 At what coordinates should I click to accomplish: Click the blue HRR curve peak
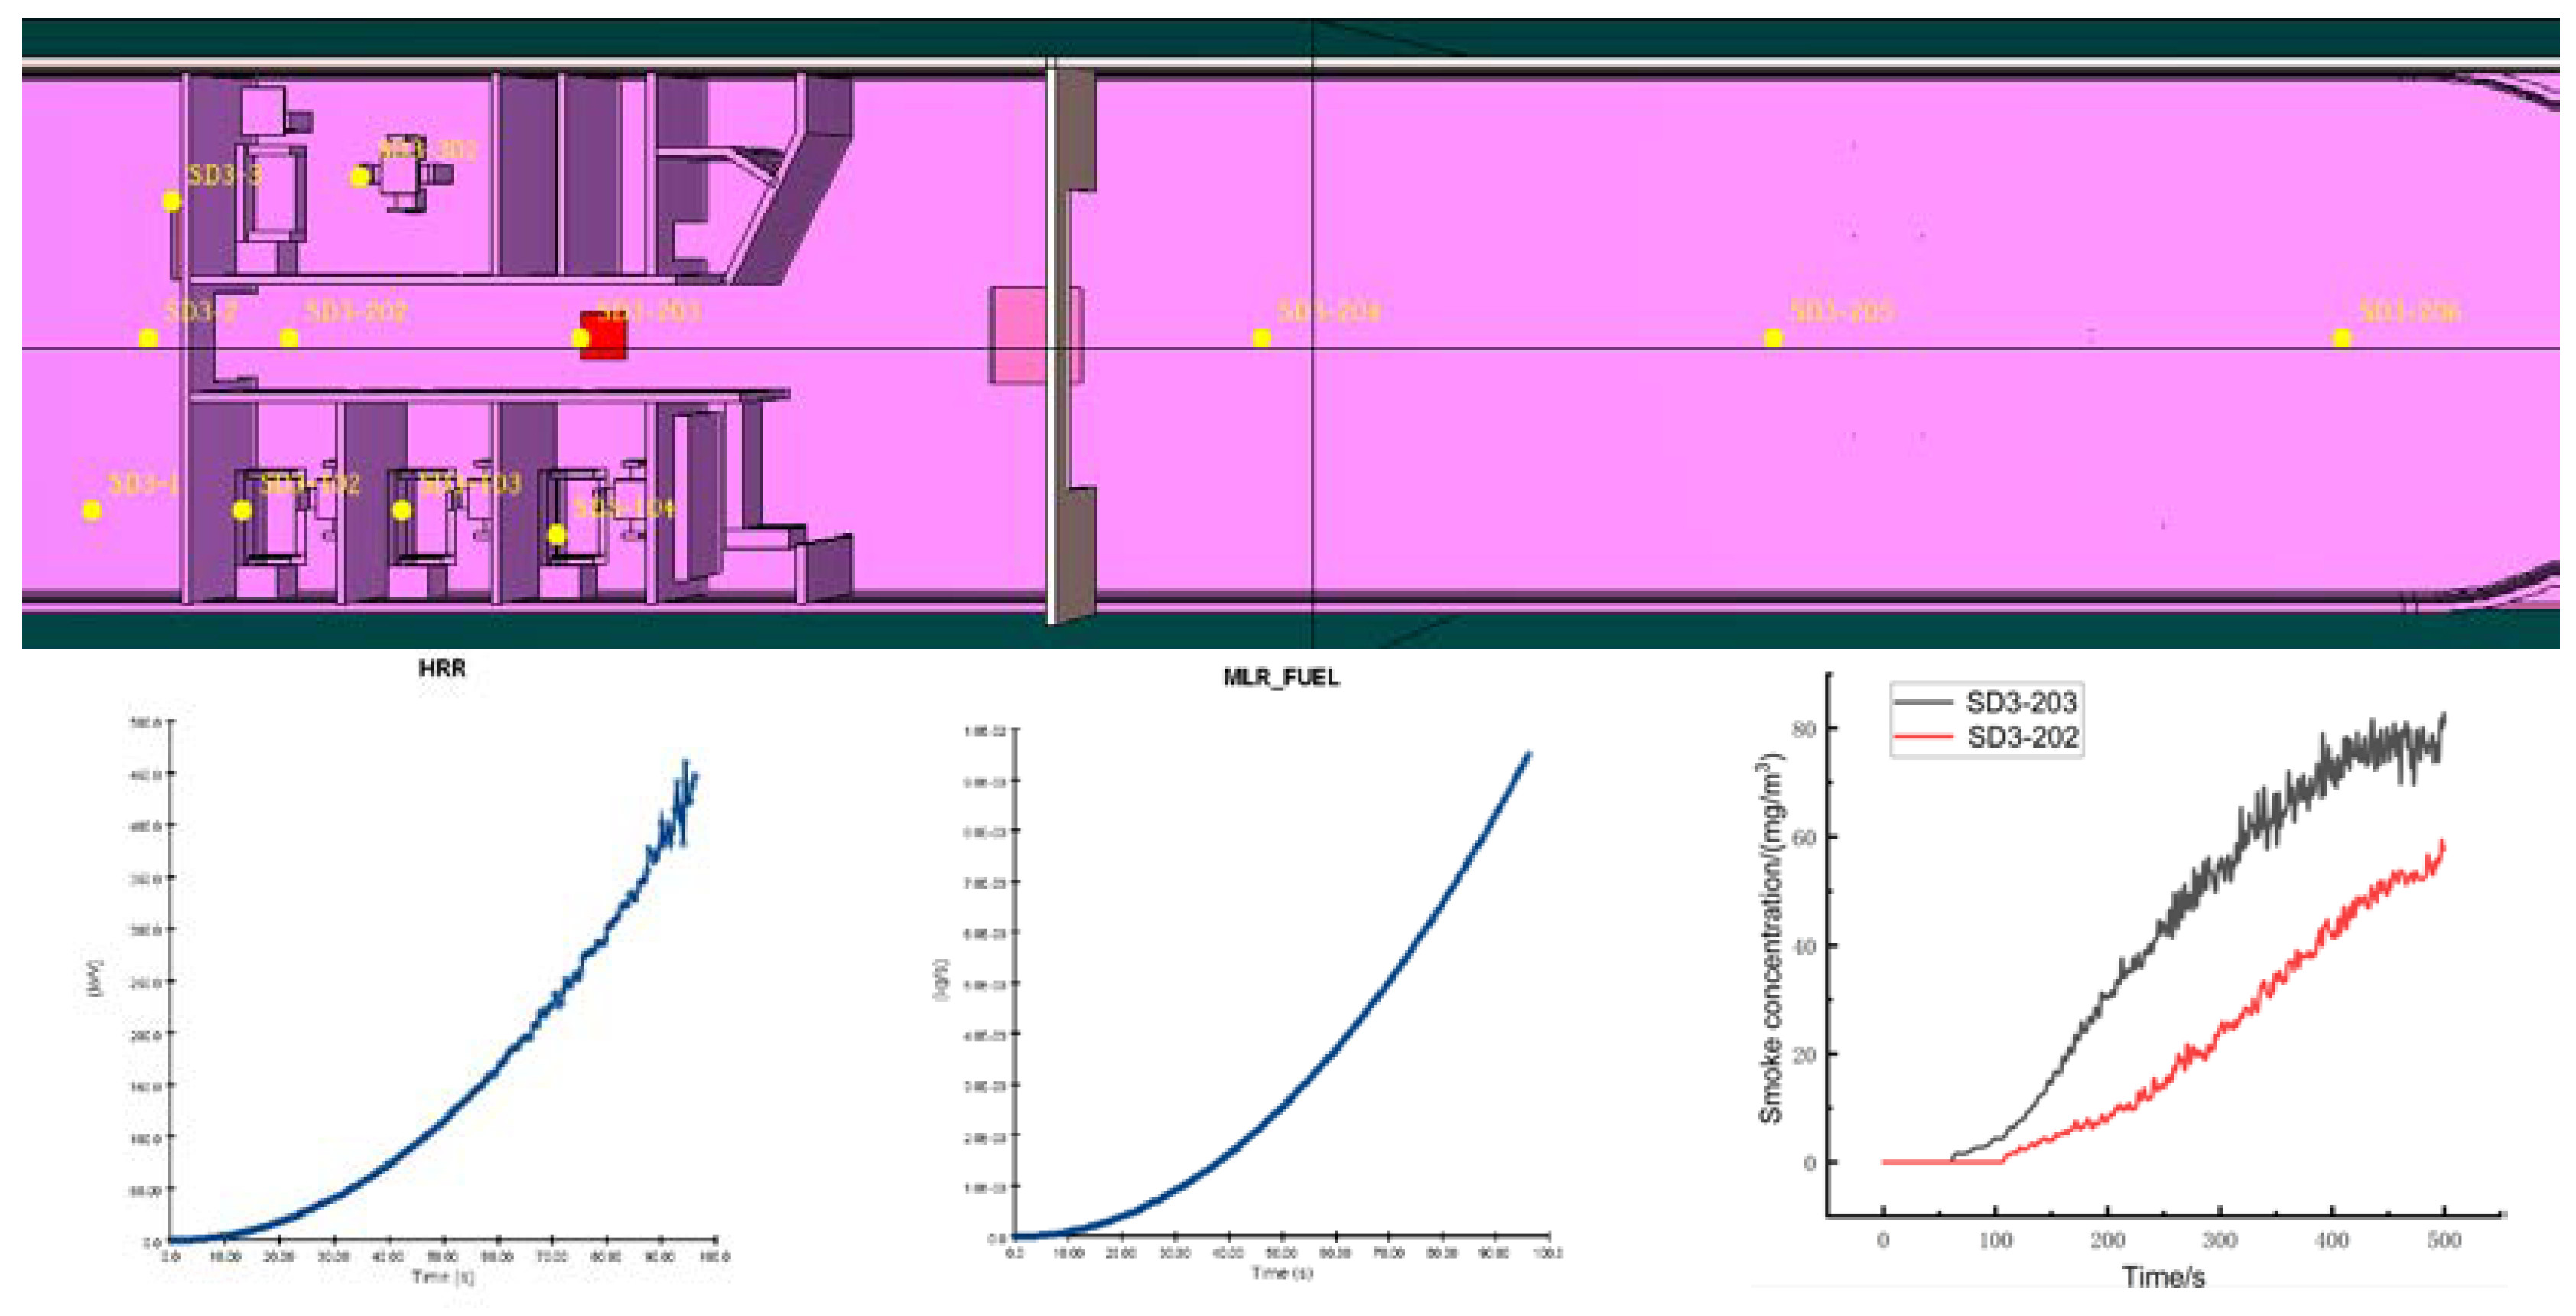click(686, 764)
